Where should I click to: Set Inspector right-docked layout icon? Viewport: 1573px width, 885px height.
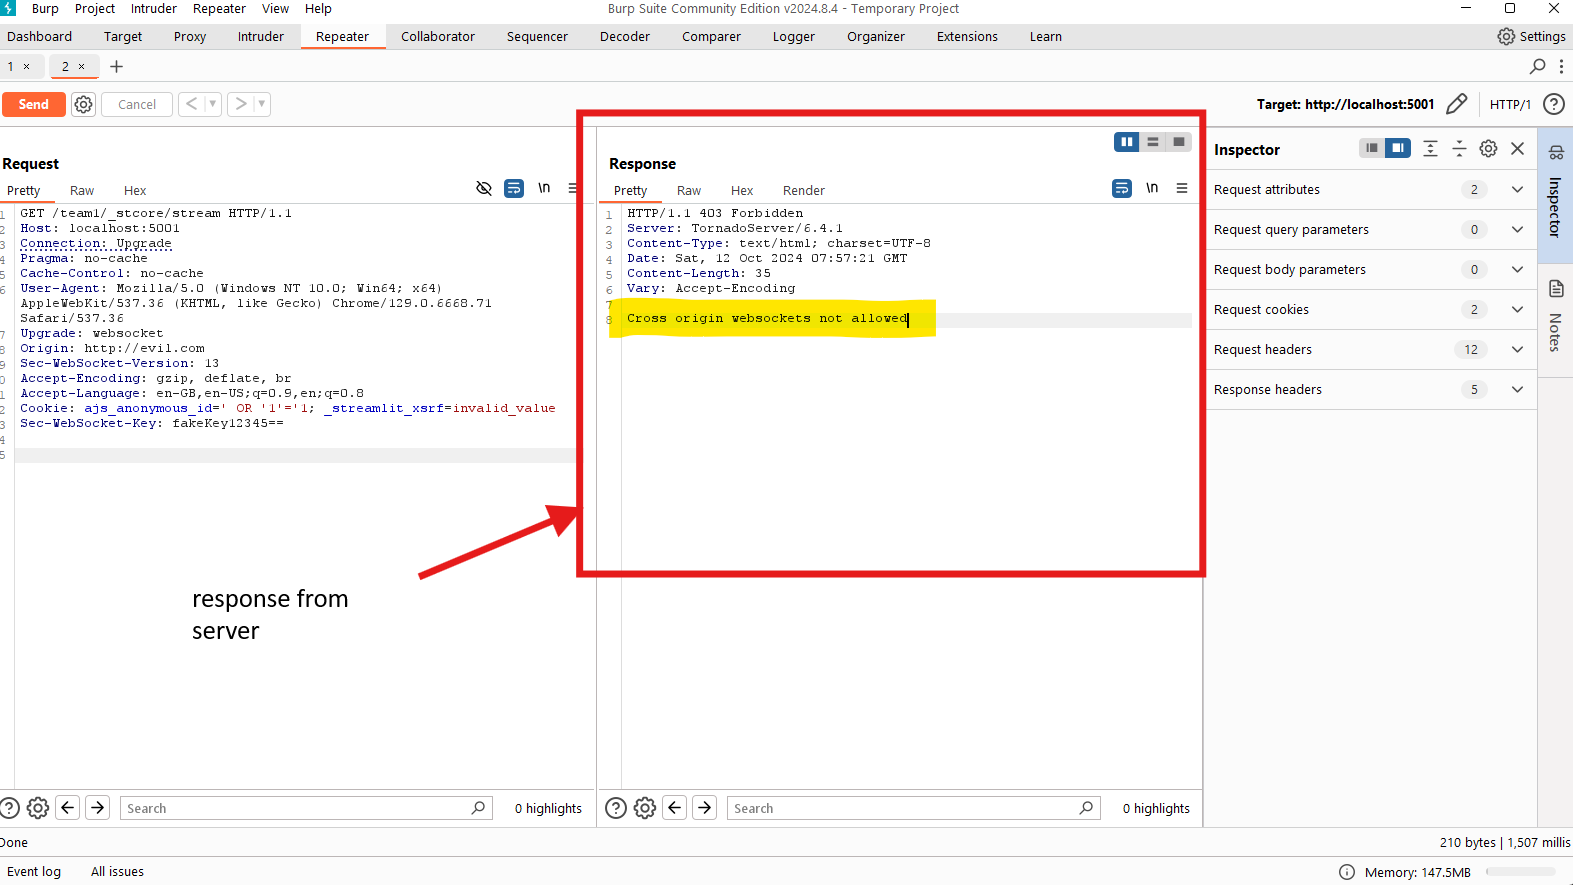(1398, 148)
